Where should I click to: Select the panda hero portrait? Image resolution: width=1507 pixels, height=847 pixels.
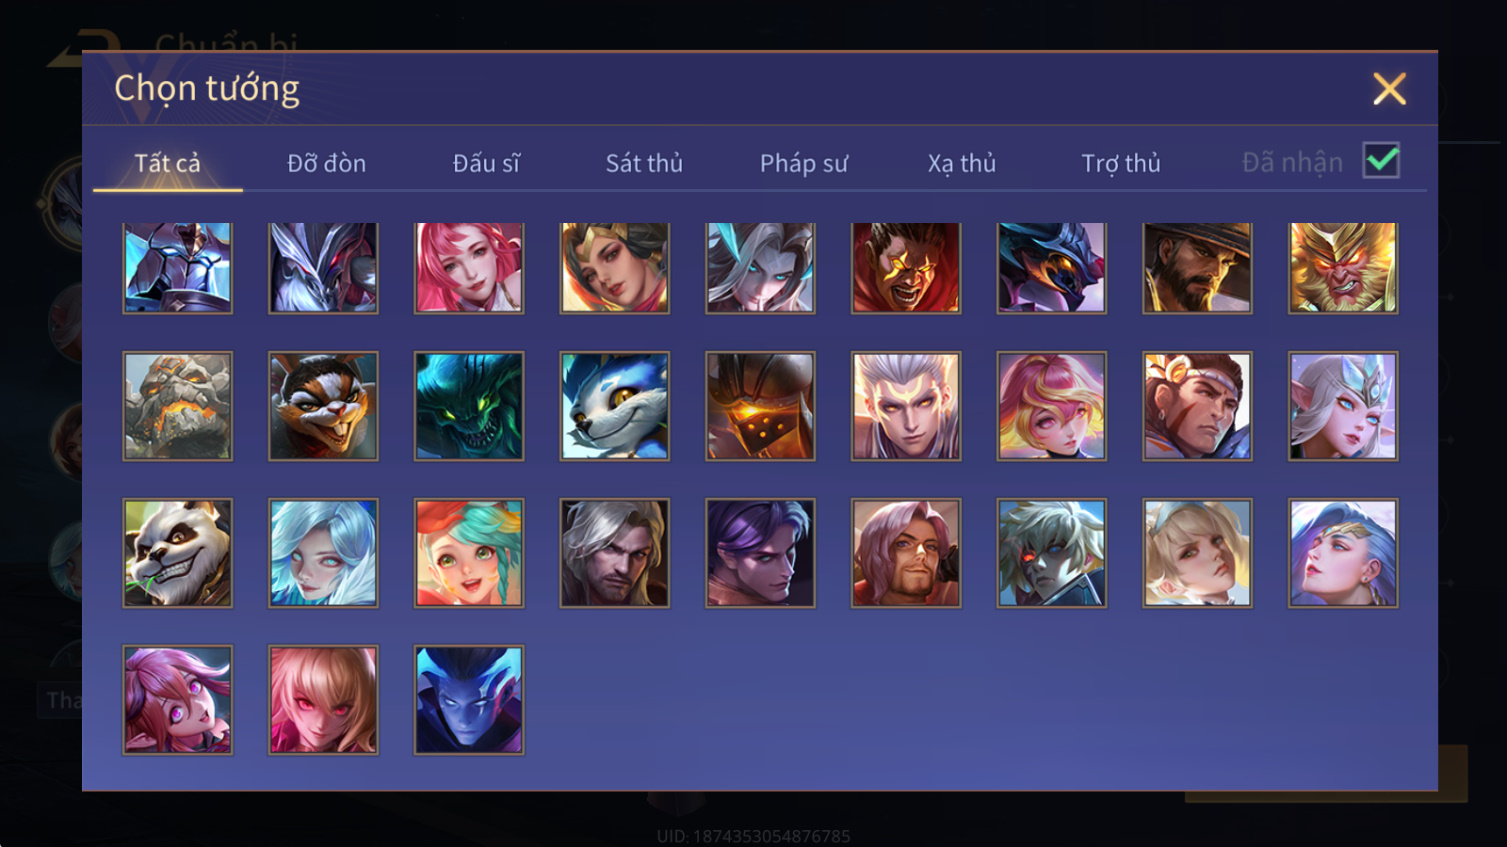click(177, 553)
